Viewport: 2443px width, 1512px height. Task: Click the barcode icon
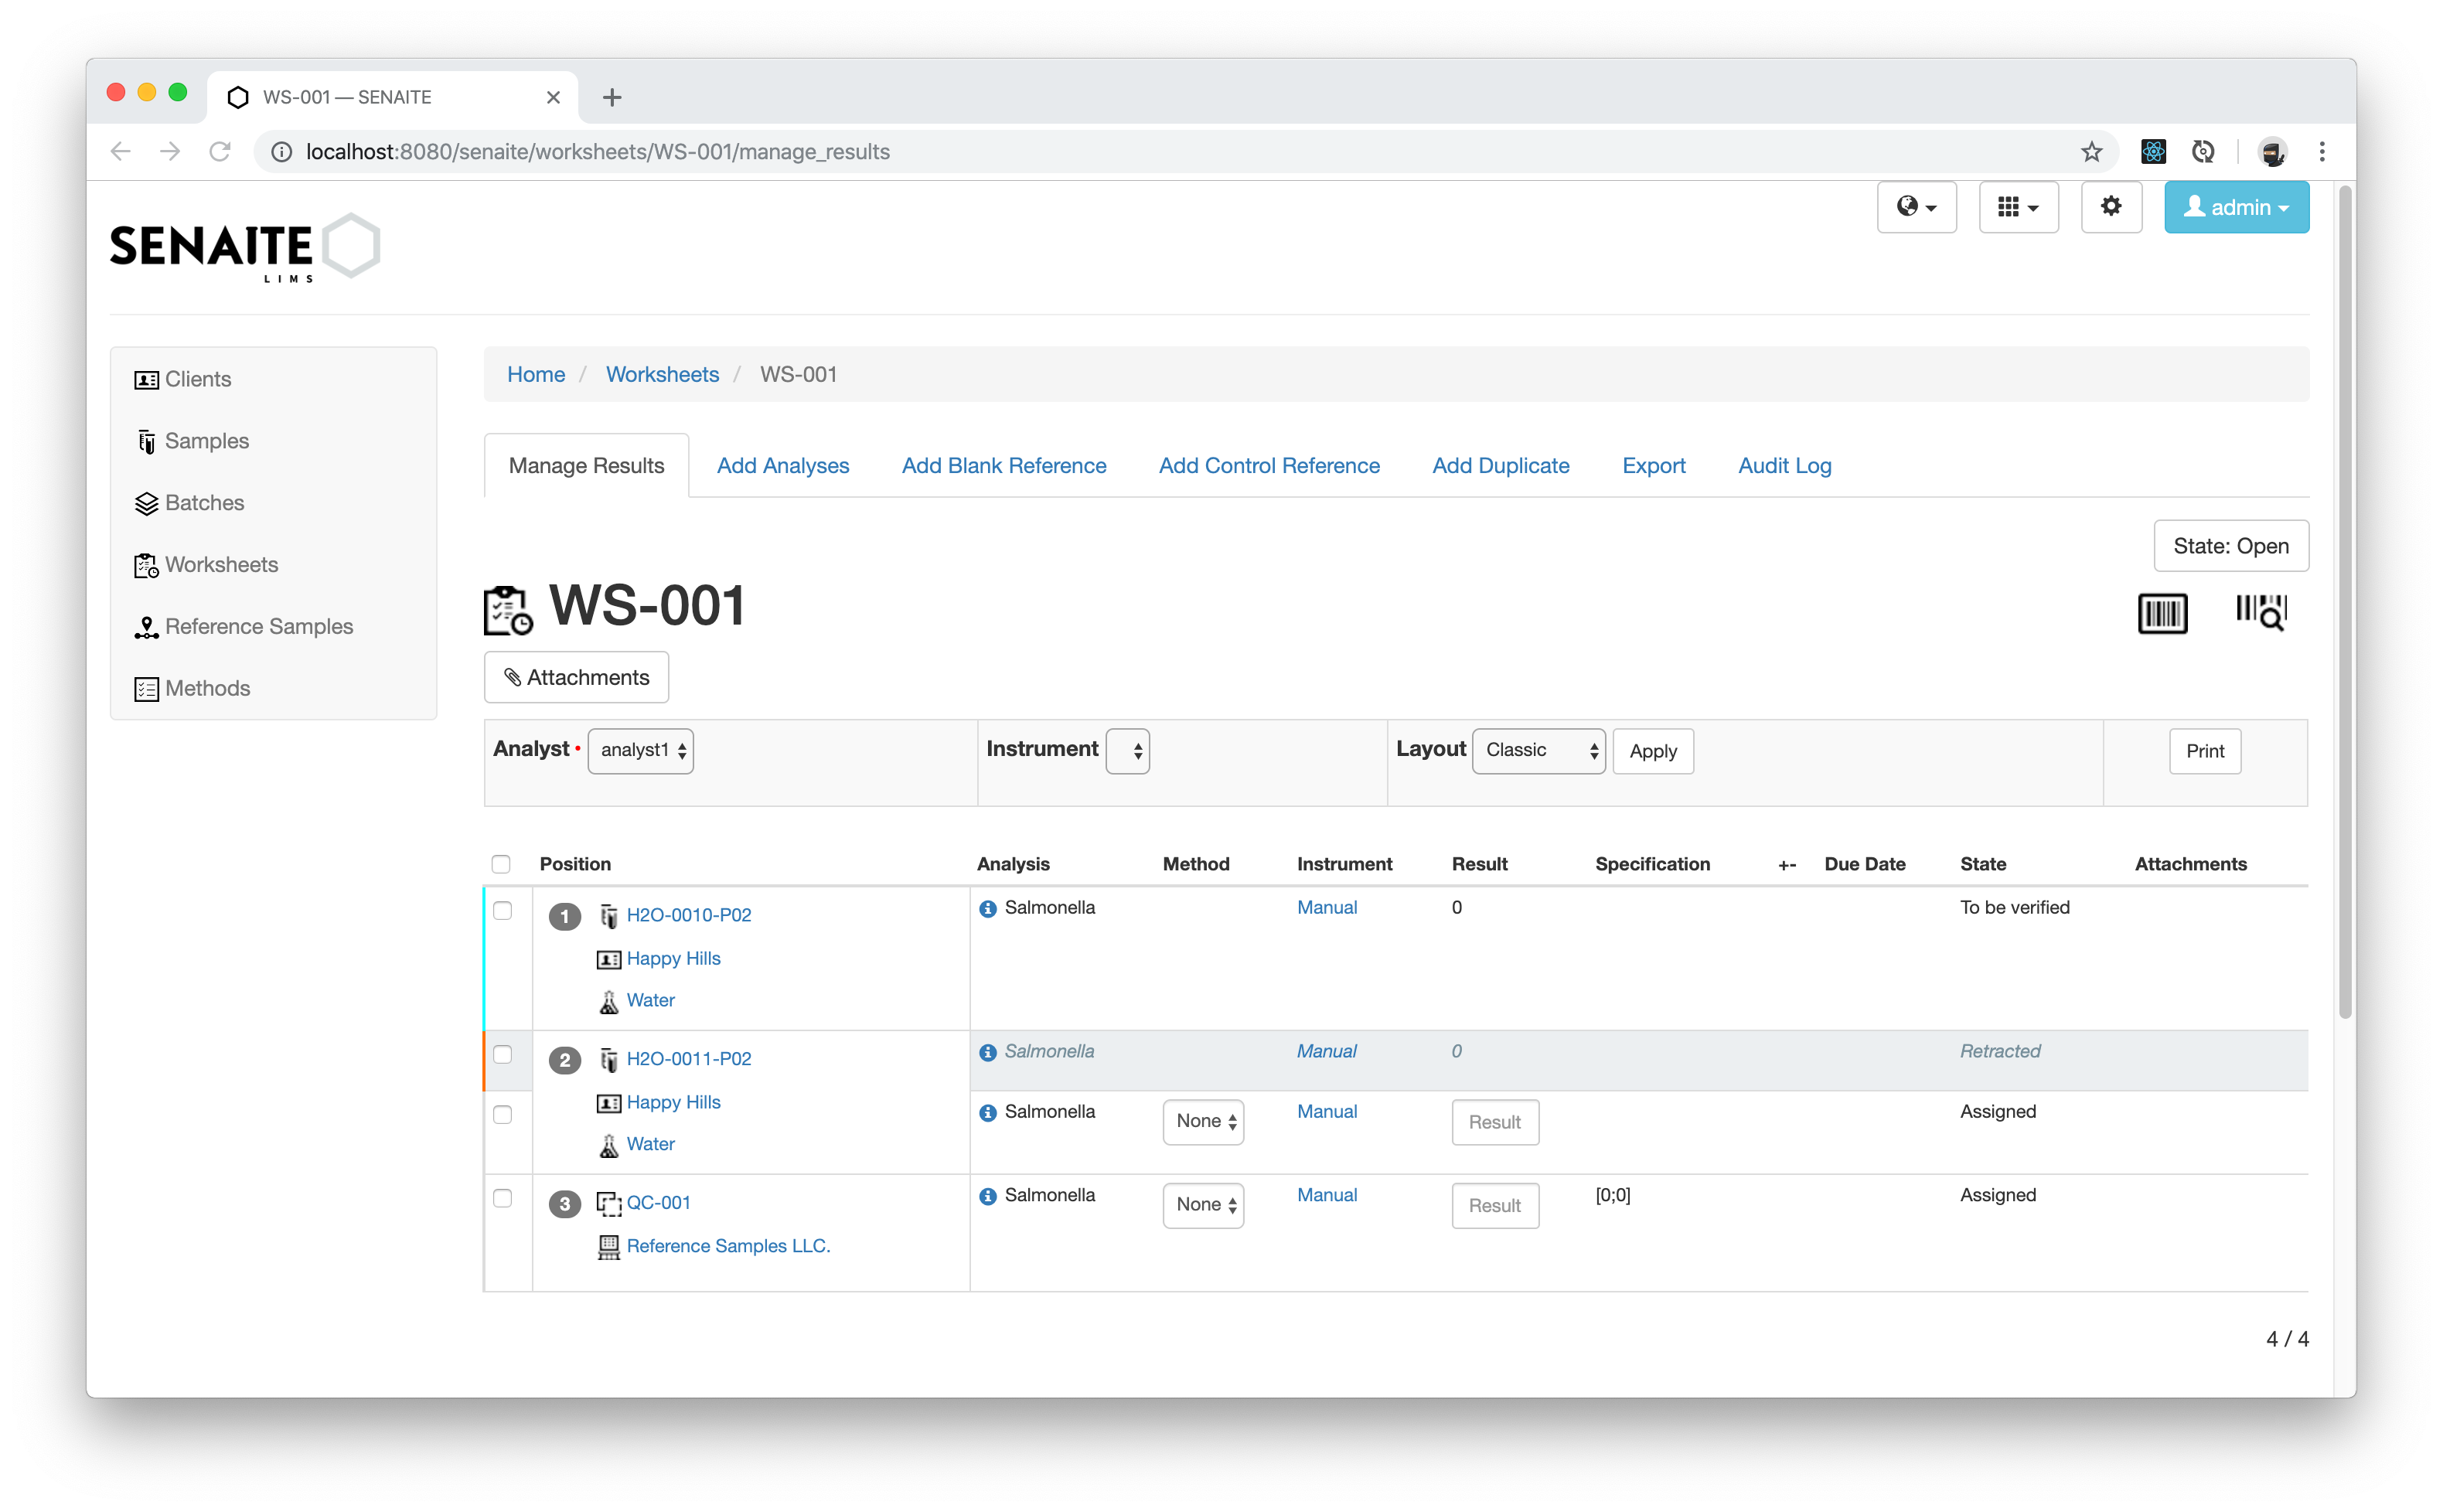2162,613
